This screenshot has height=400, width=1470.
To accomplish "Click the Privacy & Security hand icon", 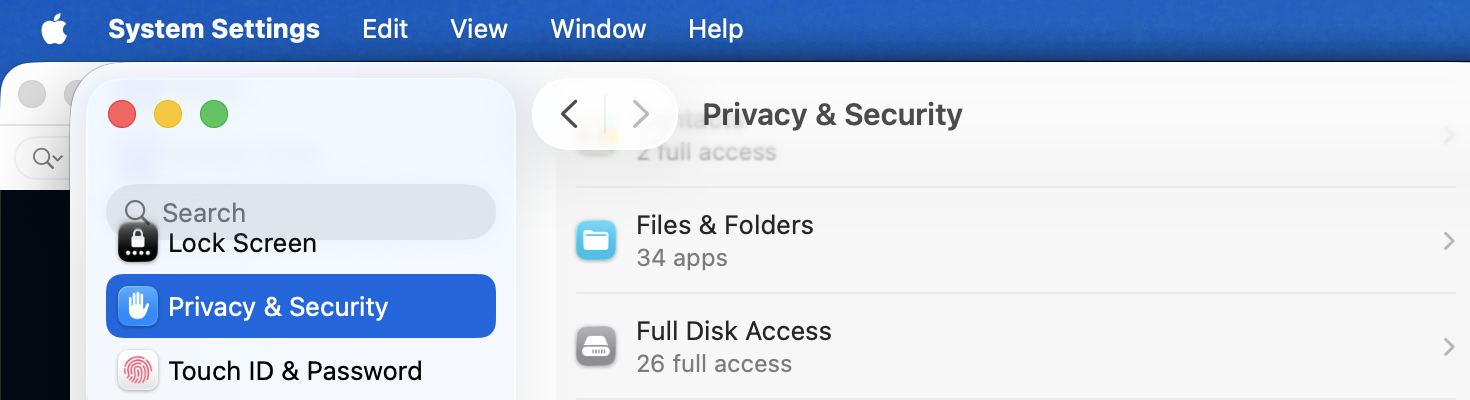I will click(138, 306).
